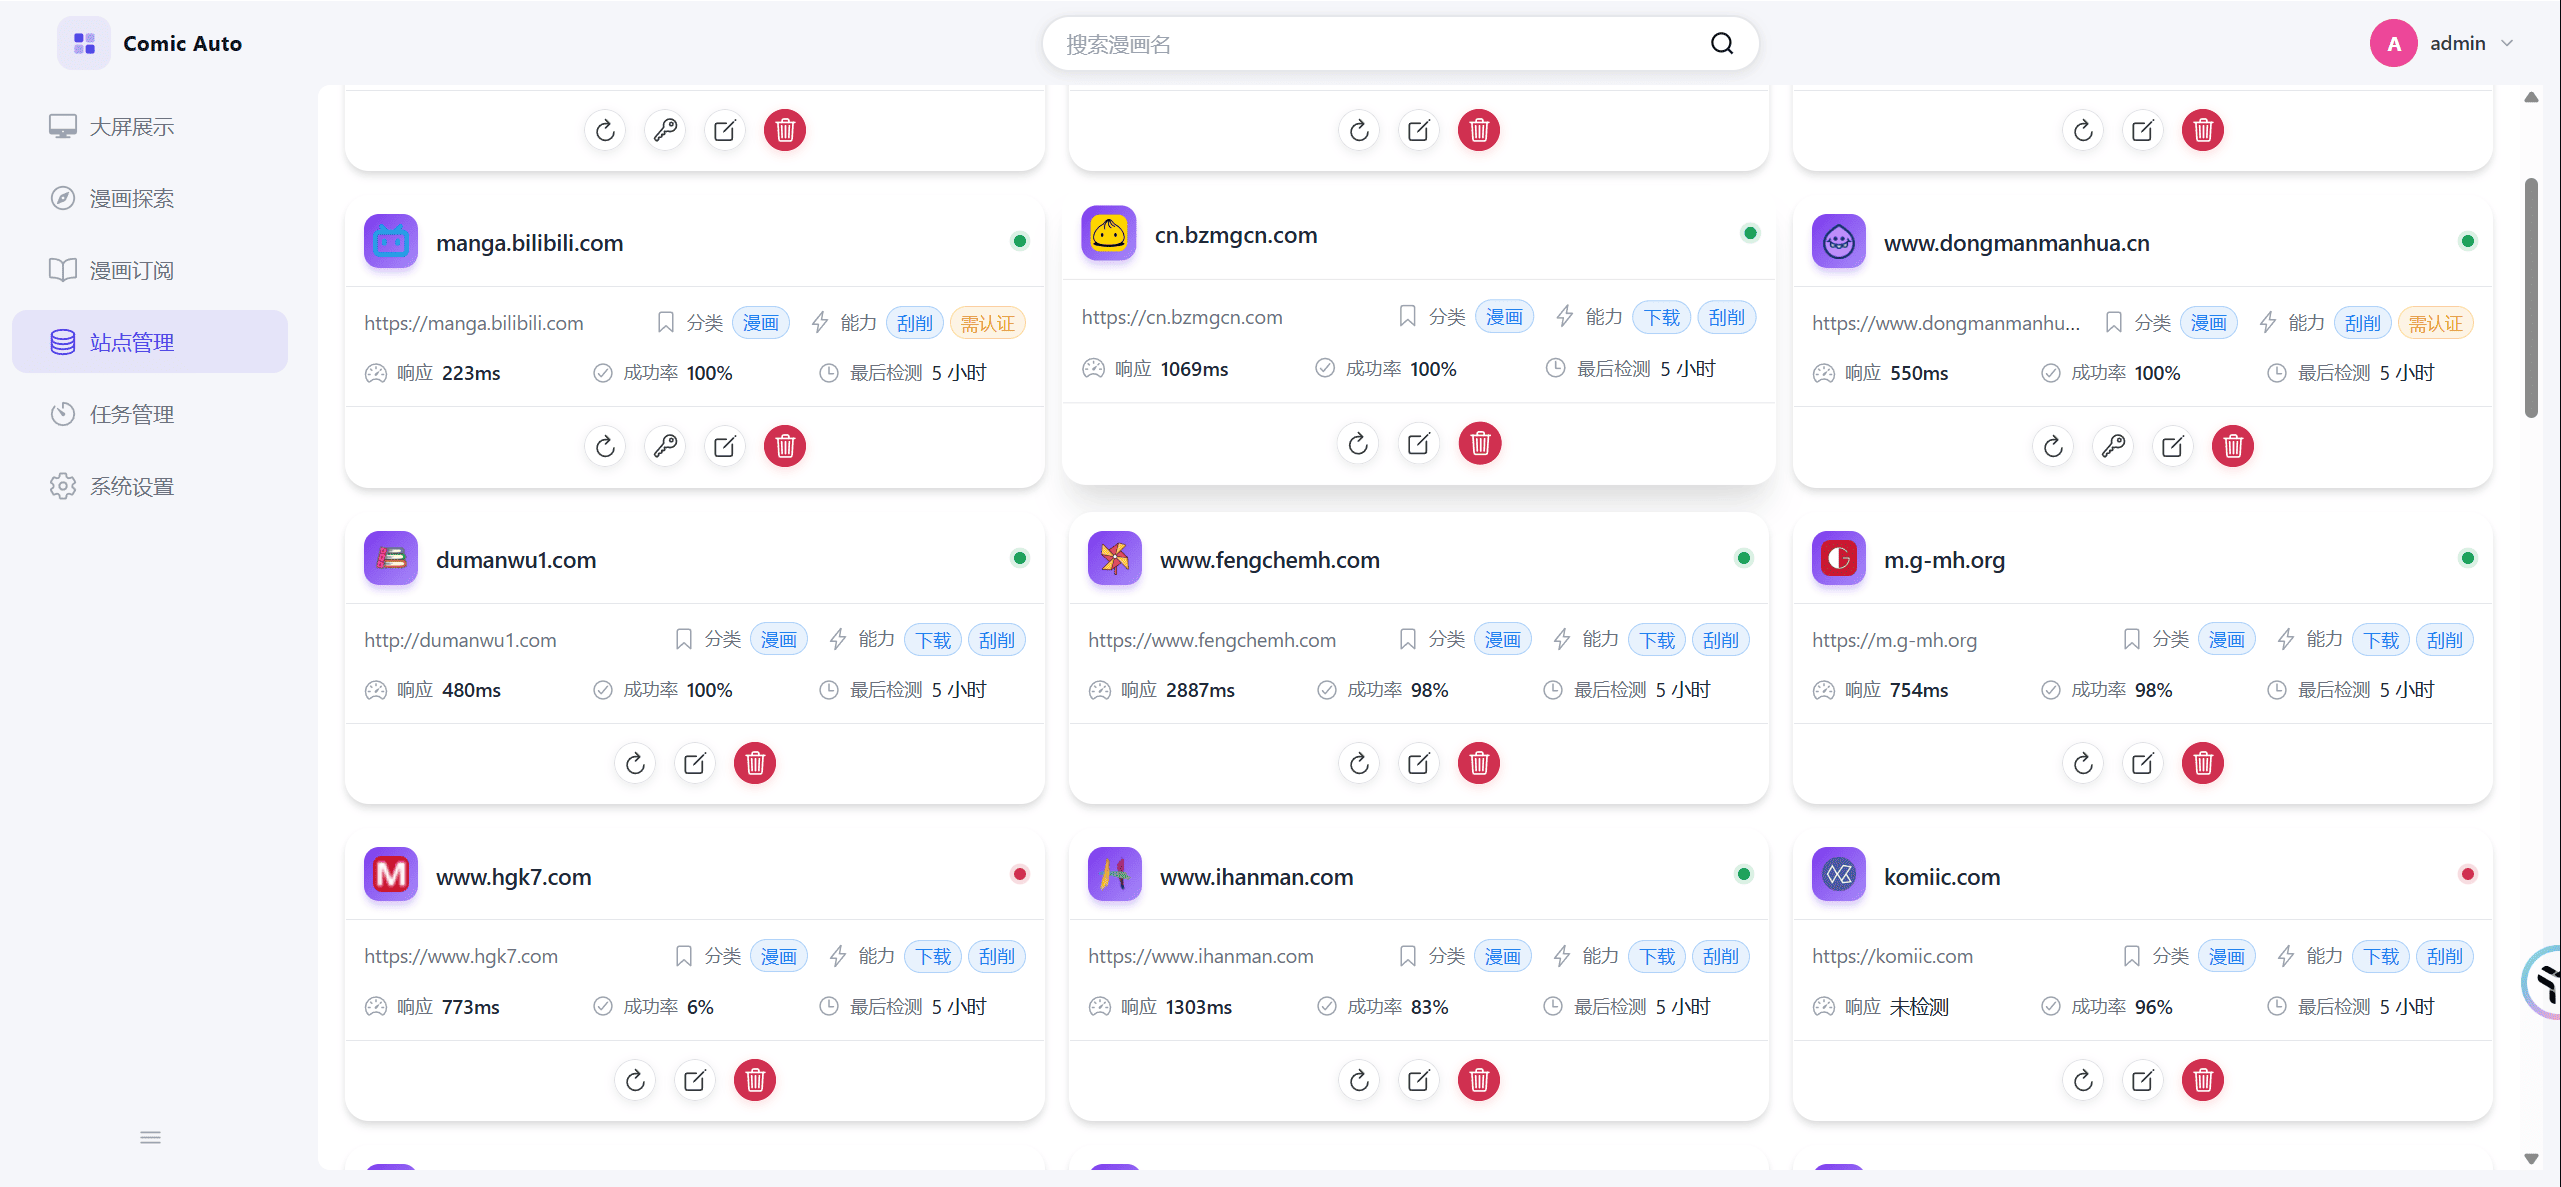Delete the dumanwu1.com site
The height and width of the screenshot is (1187, 2561).
point(755,763)
